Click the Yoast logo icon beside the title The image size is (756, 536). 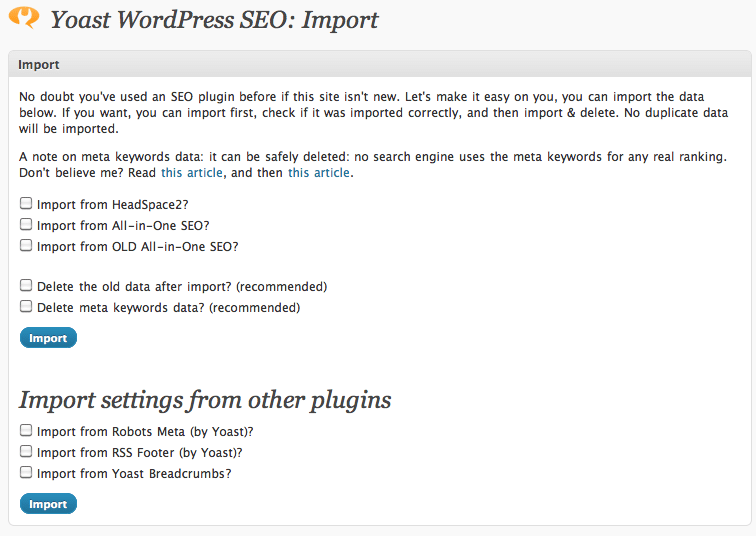(24, 17)
